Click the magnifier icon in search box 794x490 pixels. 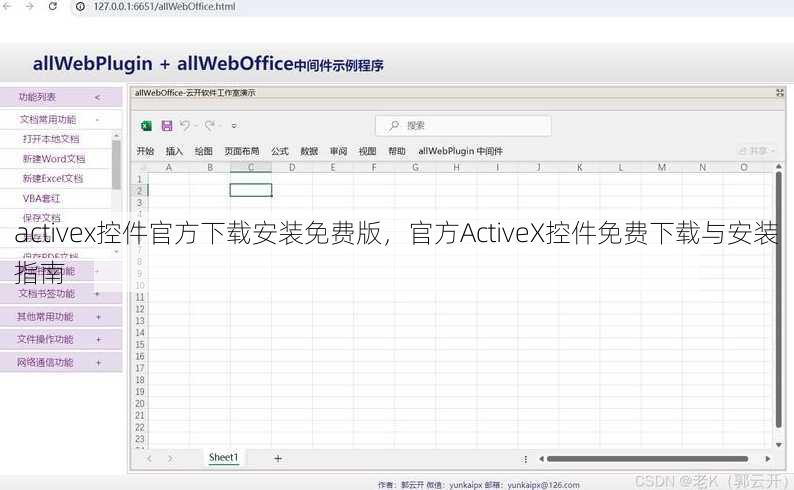(x=393, y=126)
